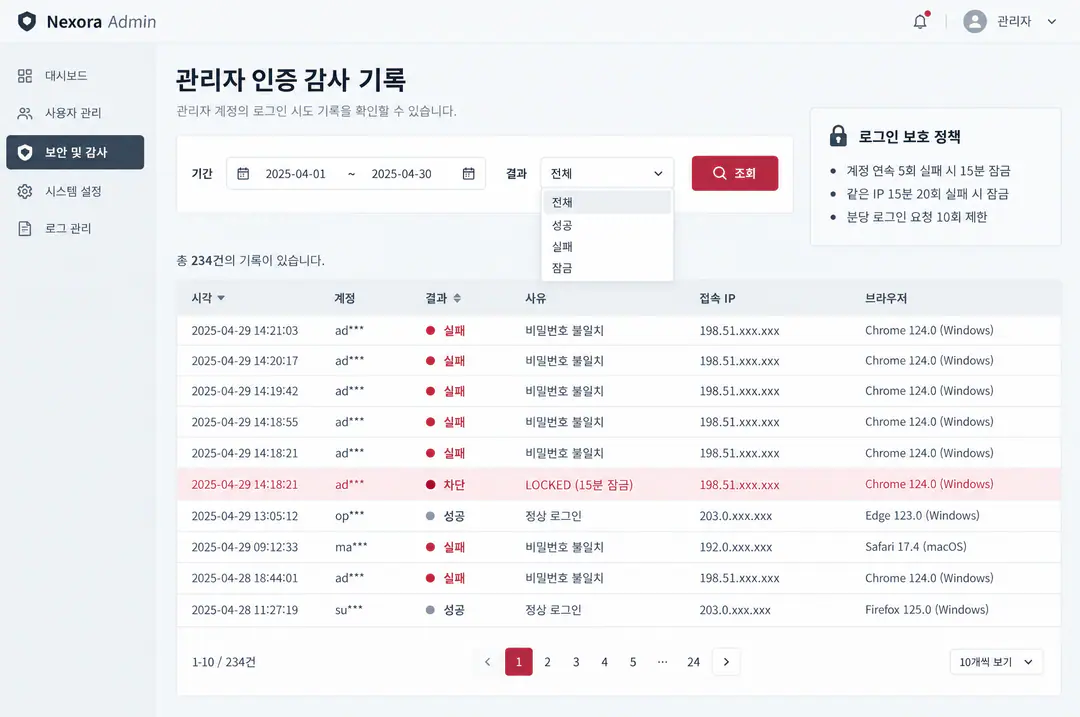Click the Nexora shield logo icon
The width and height of the screenshot is (1080, 717).
click(x=27, y=22)
